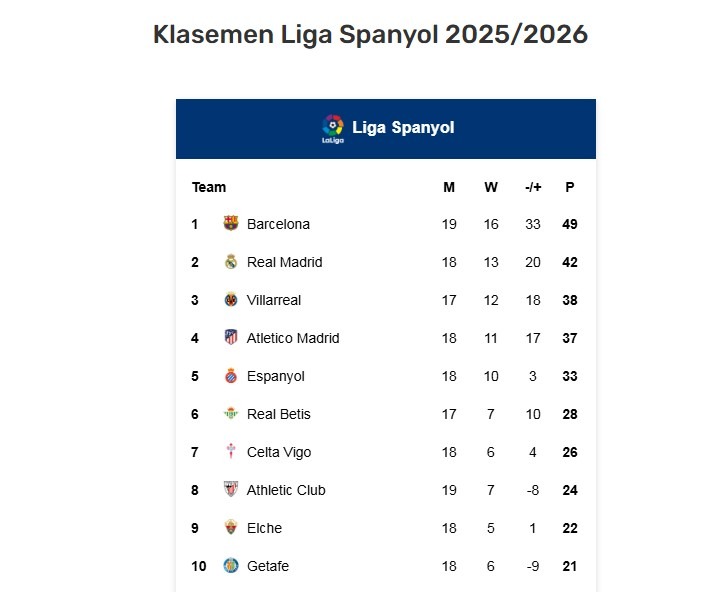Click the Liga Spanyol header title
Viewport: 723px width, 592px height.
(x=403, y=128)
